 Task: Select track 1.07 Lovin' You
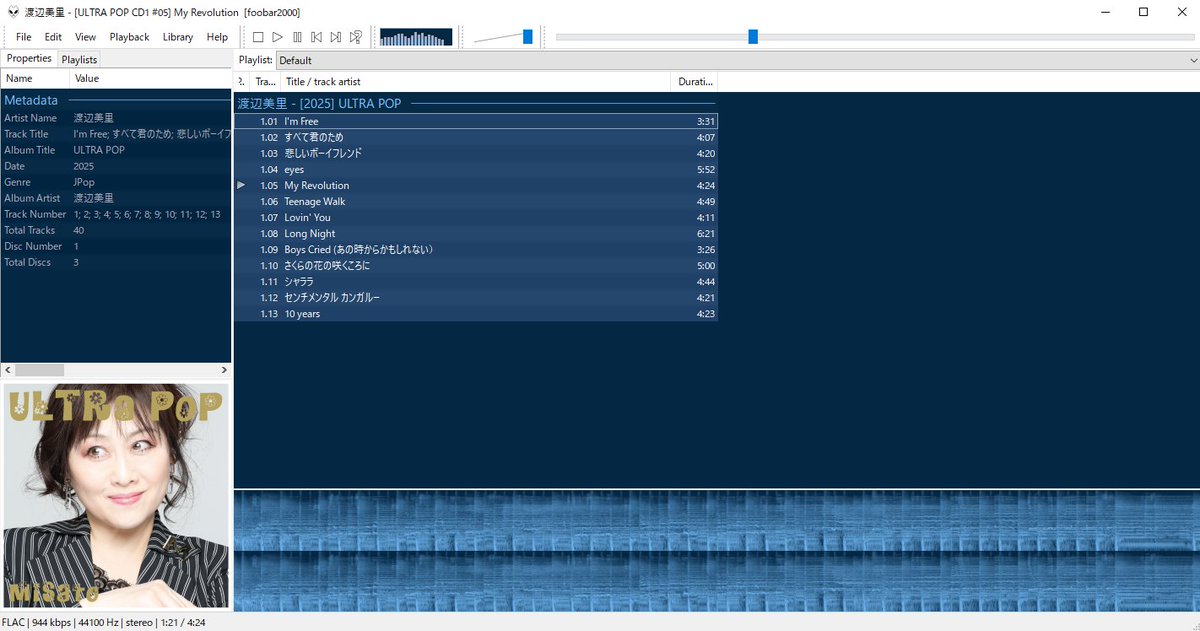(476, 217)
